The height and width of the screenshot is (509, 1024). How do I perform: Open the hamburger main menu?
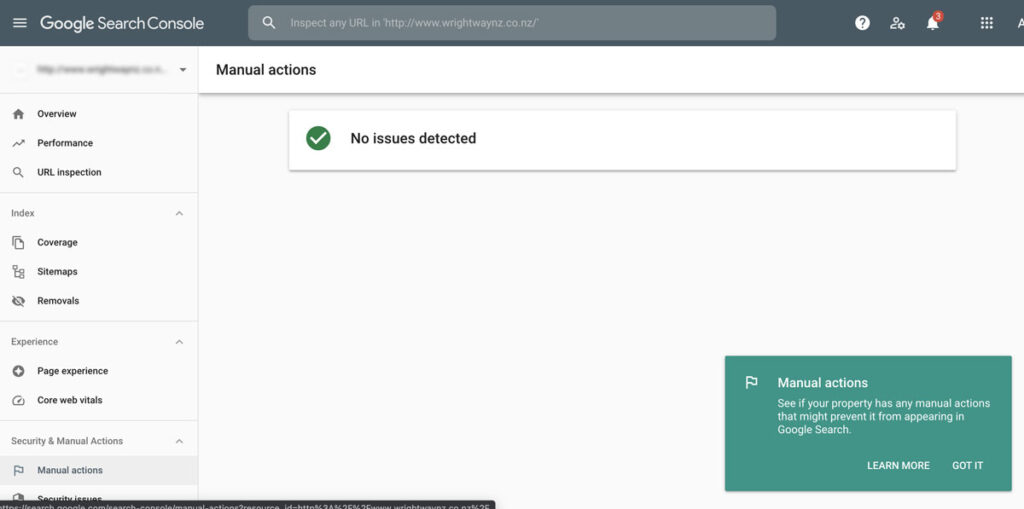[x=20, y=23]
